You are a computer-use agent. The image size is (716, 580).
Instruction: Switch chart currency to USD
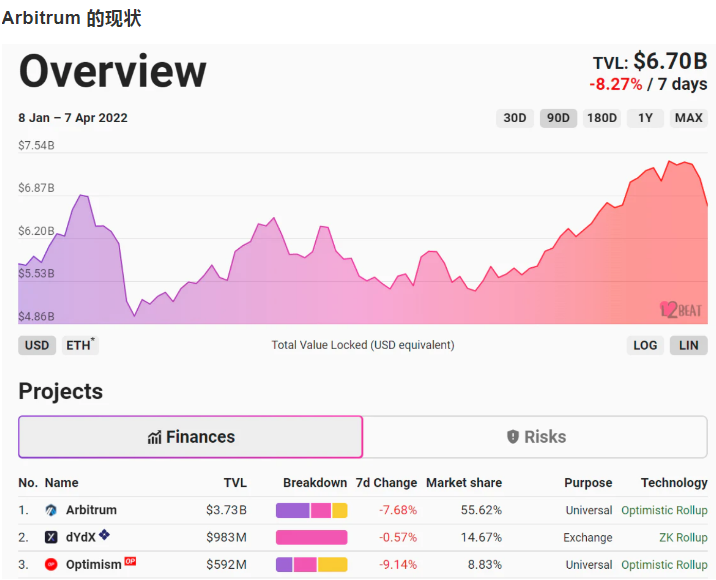37,345
